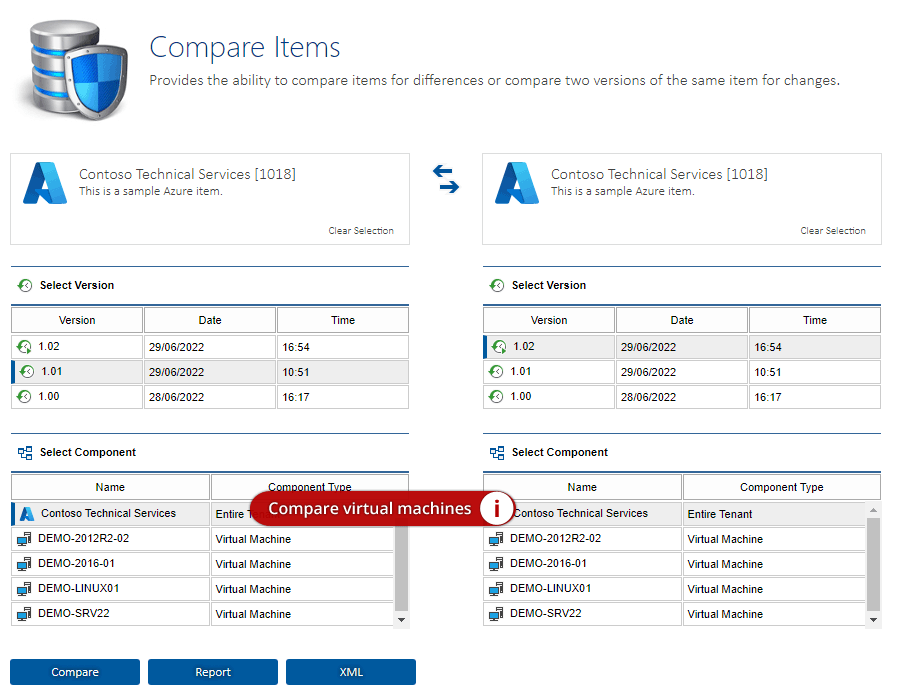
Task: Click right item title Contoso Technical Services [1018]
Action: 659,174
